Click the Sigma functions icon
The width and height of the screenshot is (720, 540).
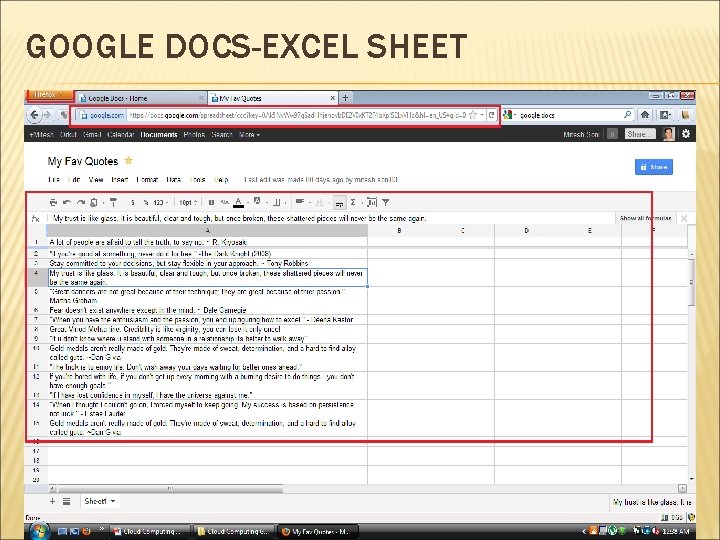pyautogui.click(x=353, y=202)
